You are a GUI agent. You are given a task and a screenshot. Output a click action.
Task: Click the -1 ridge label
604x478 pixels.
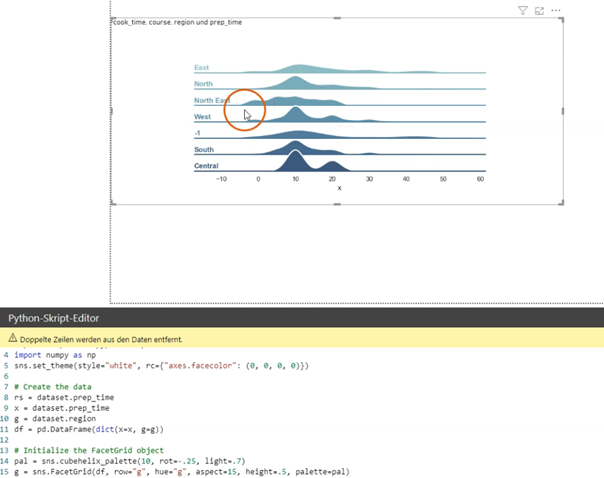(197, 133)
